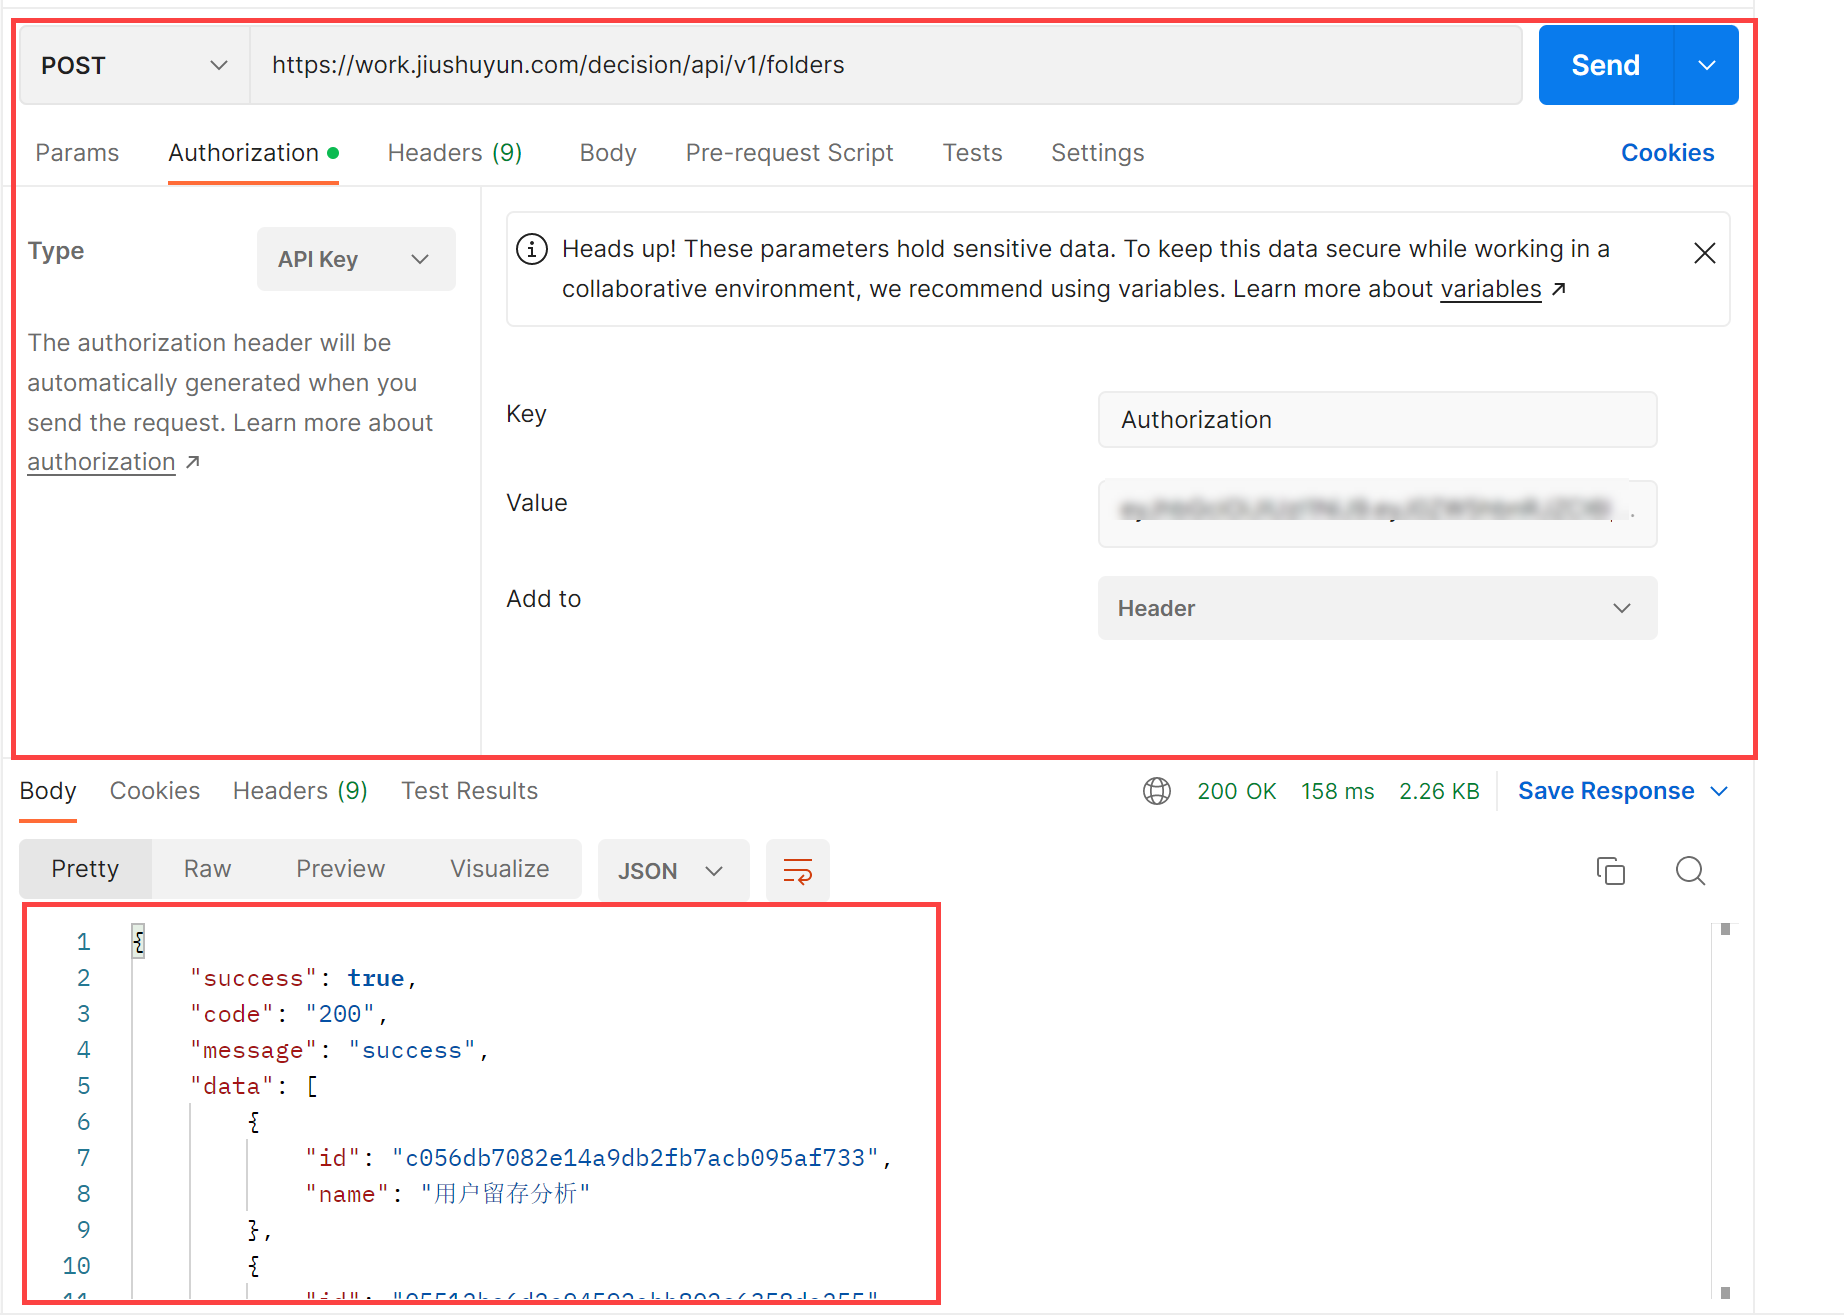
Task: Click the vertical scrollbar of the response body
Action: (x=1725, y=1110)
